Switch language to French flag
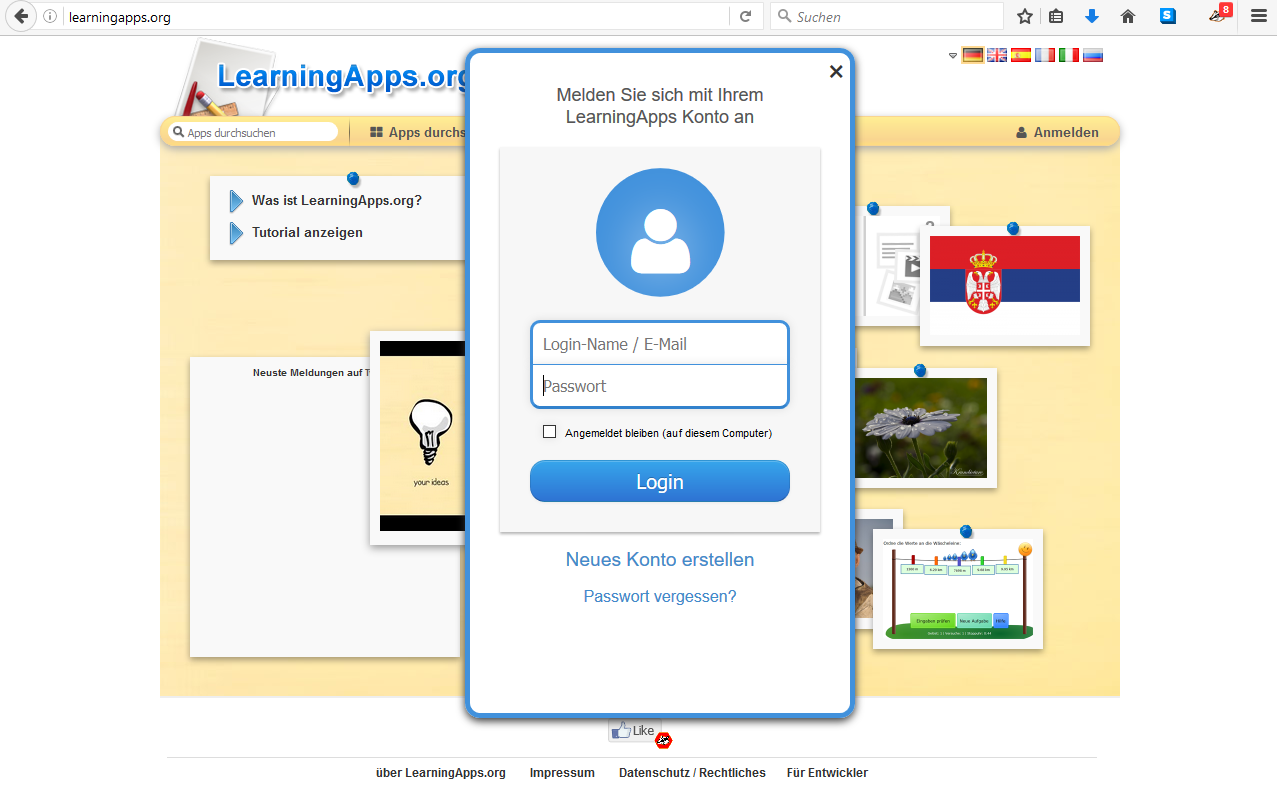The image size is (1277, 804). click(1045, 55)
